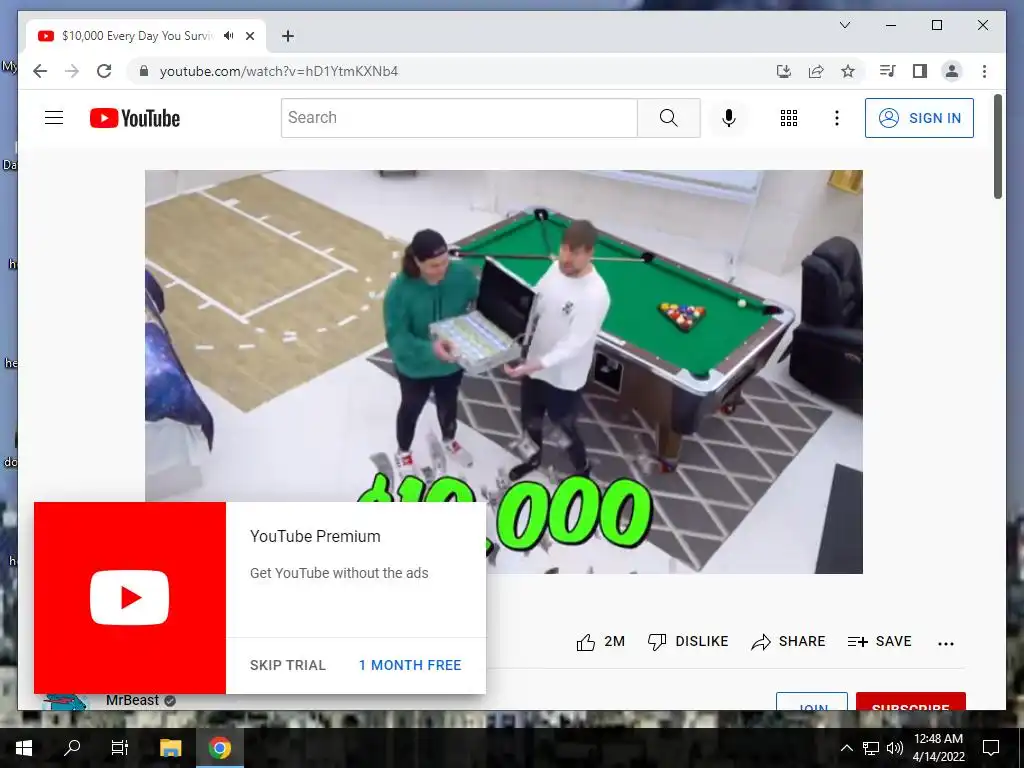Accept 1 MONTH FREE Premium offer

410,665
